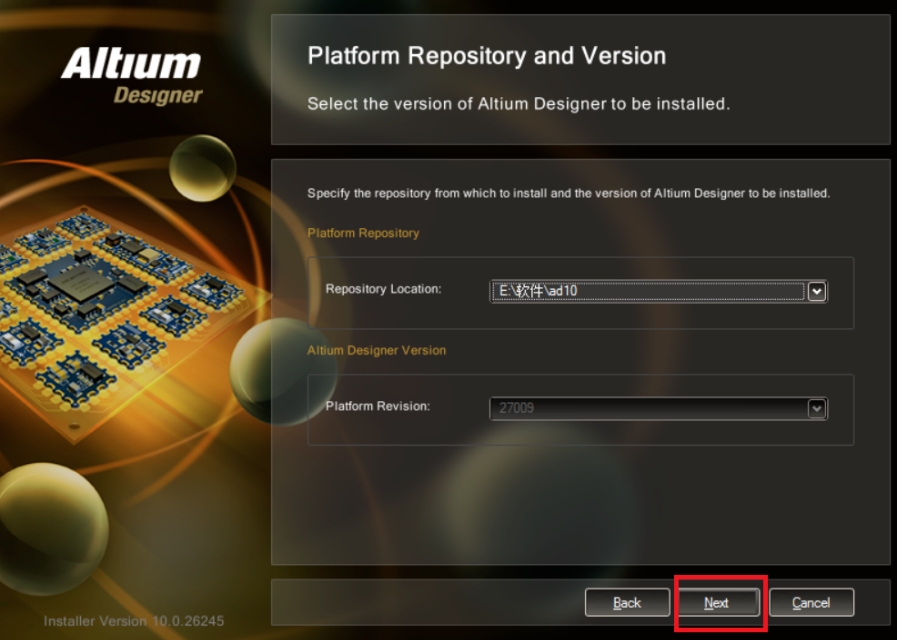Viewport: 897px width, 640px height.
Task: Click Back to return to previous step
Action: pos(627,603)
